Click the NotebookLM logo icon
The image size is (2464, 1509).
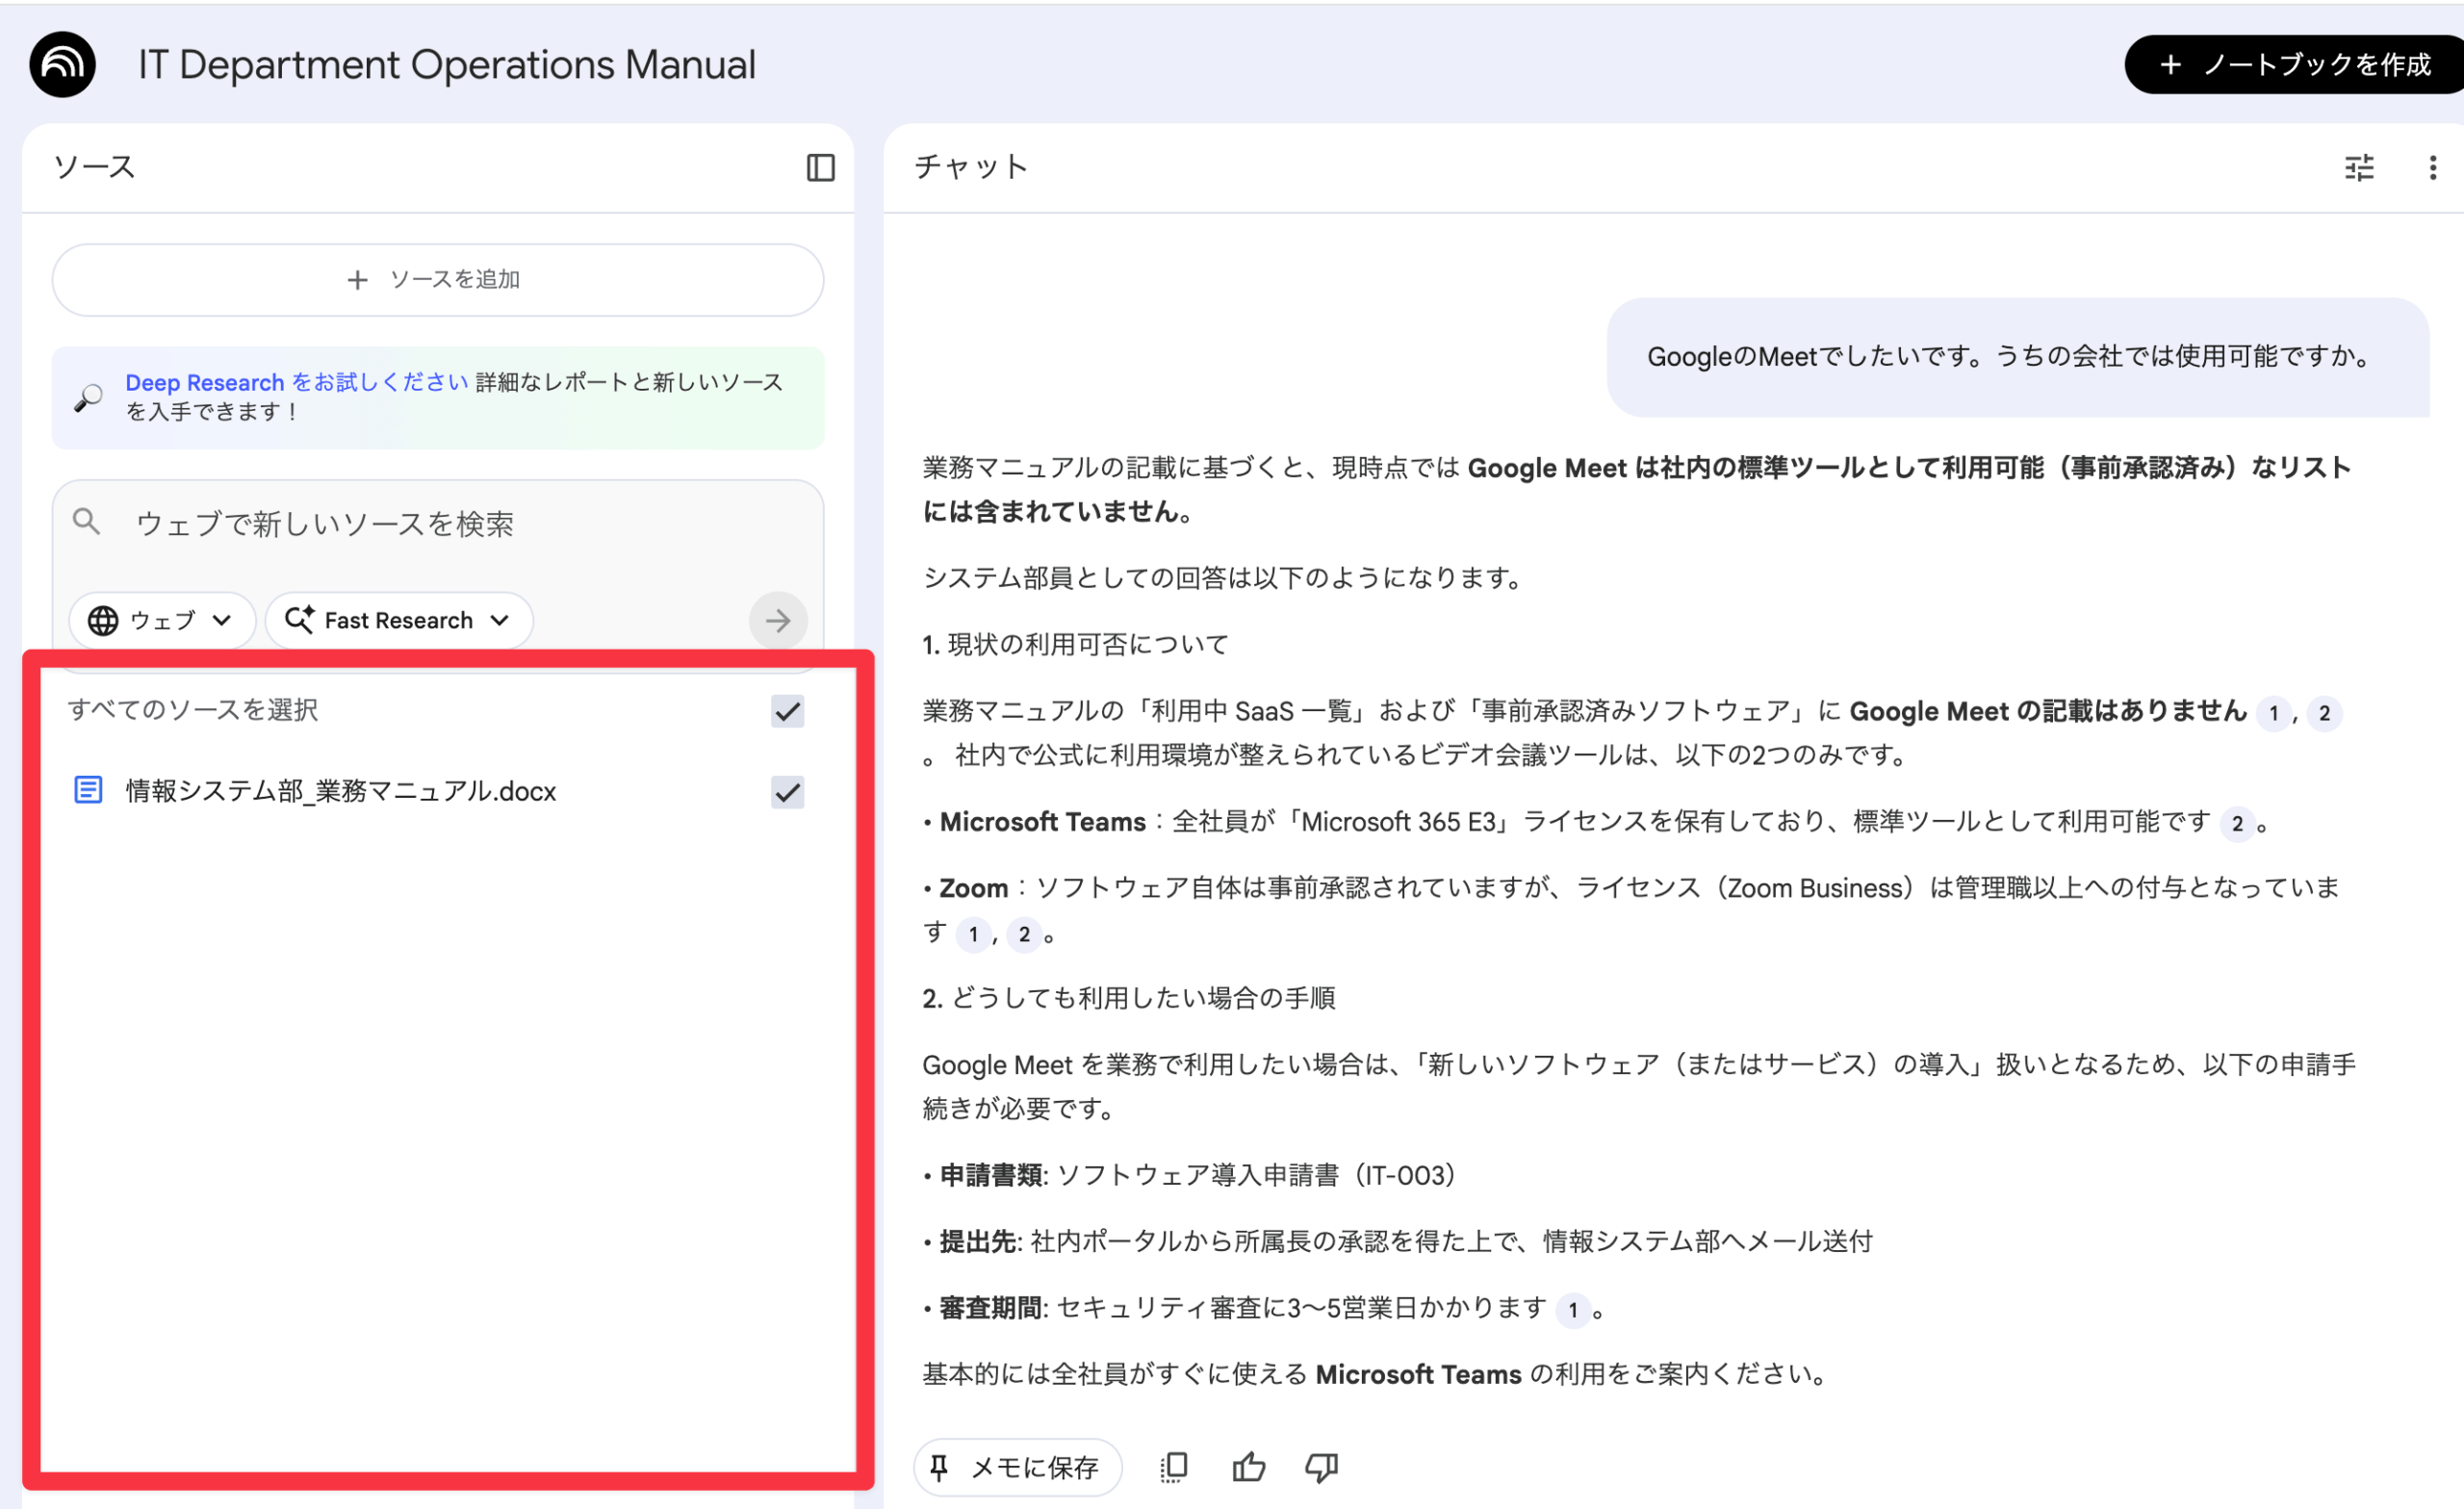(x=62, y=64)
